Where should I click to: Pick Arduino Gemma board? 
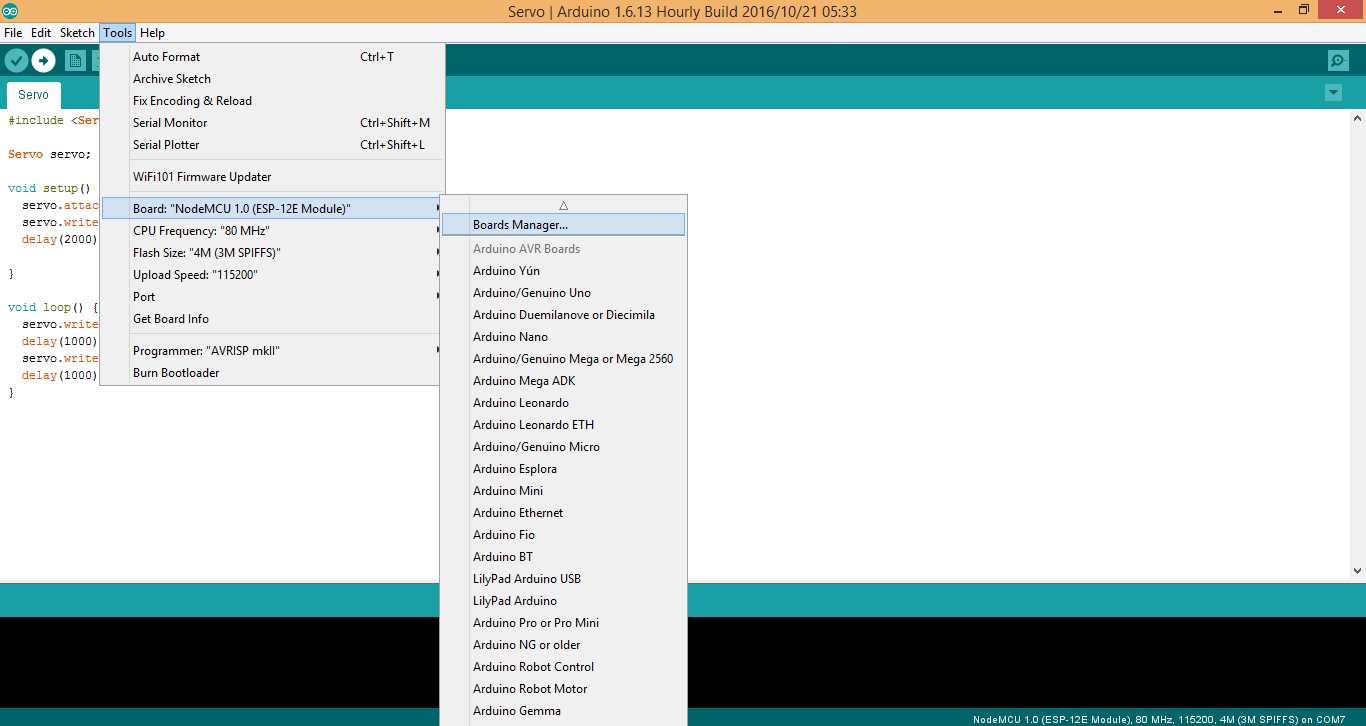[x=563, y=711]
